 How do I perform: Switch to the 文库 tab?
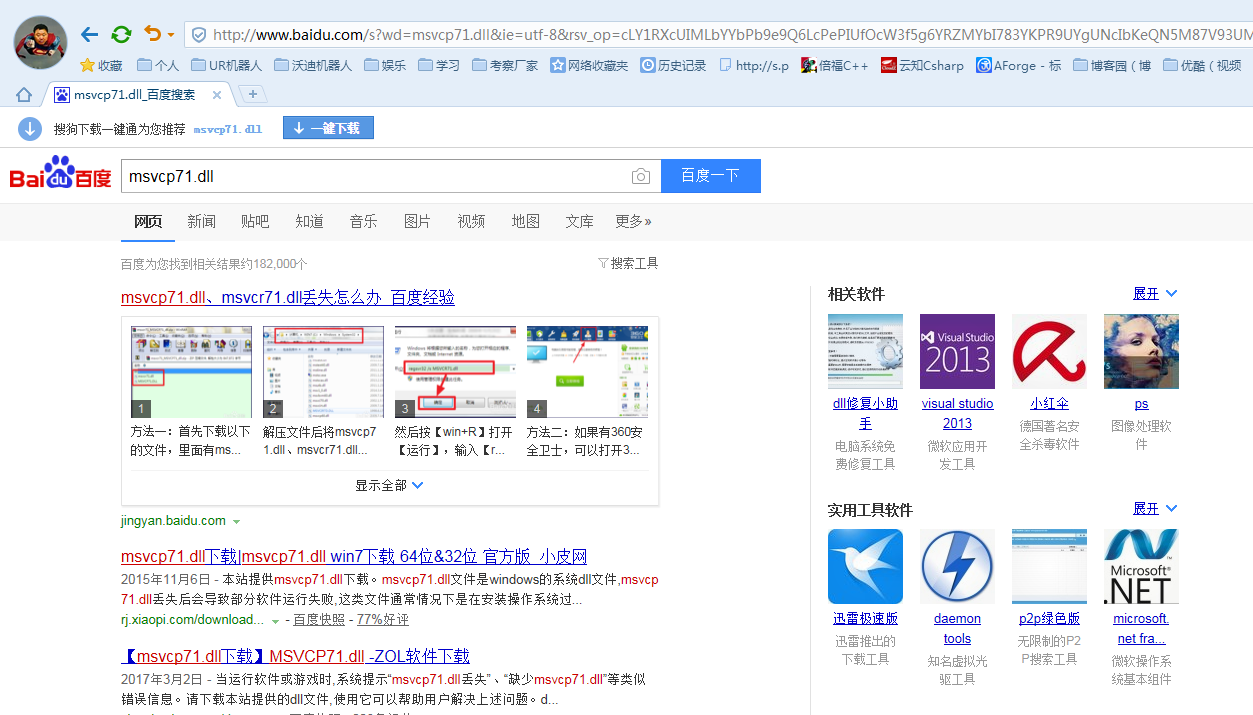(580, 221)
